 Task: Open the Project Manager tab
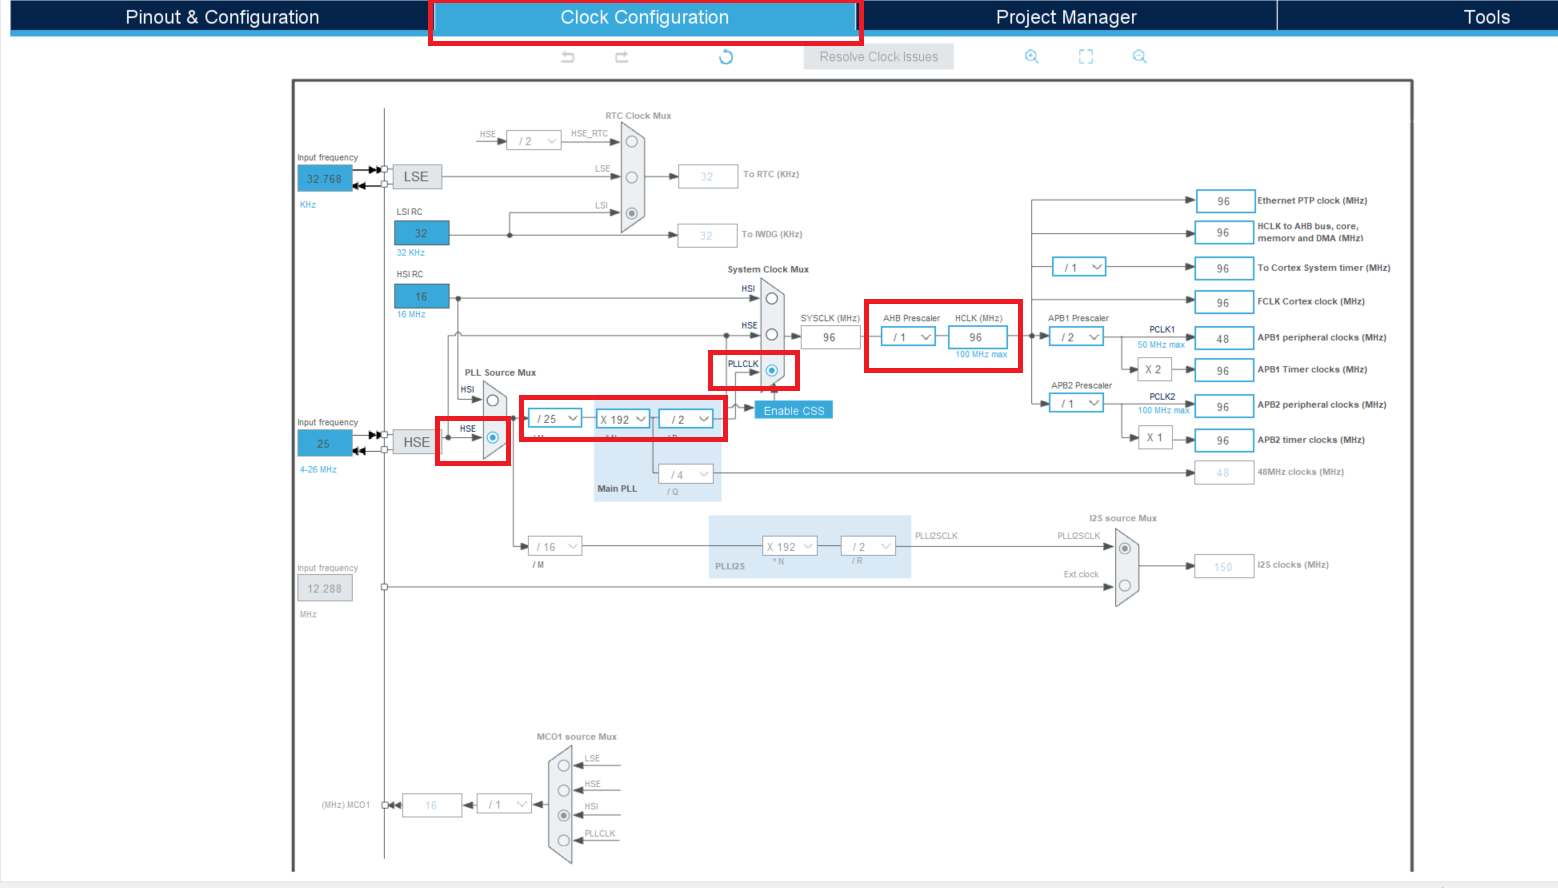(1066, 17)
